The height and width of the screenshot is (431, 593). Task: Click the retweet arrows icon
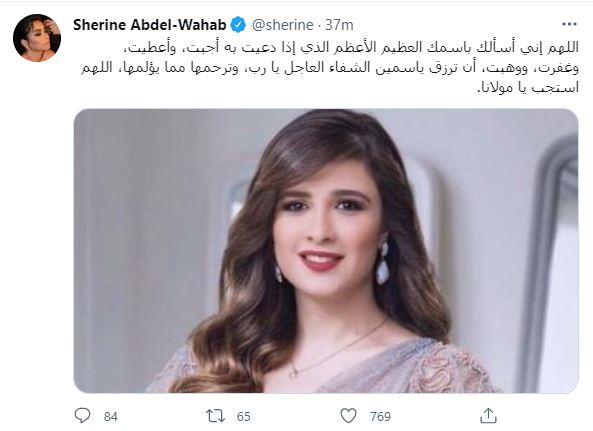(216, 416)
